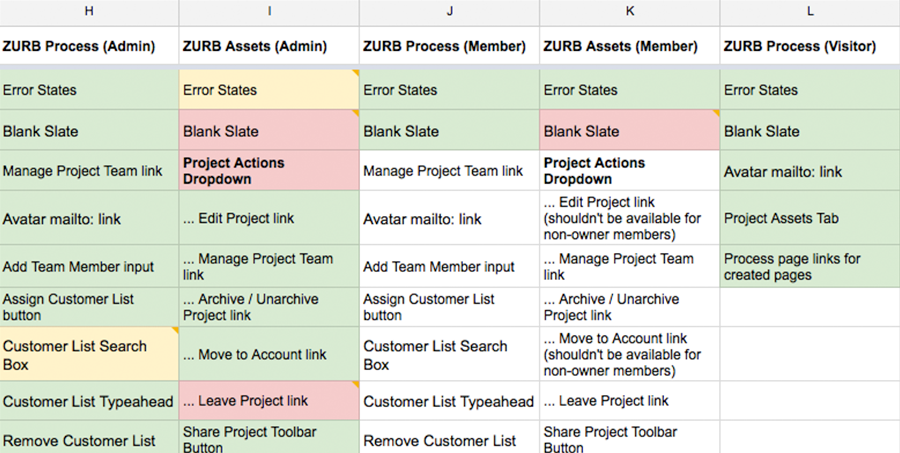Click bold Project Actions Dropdown cell in column I

pyautogui.click(x=269, y=171)
